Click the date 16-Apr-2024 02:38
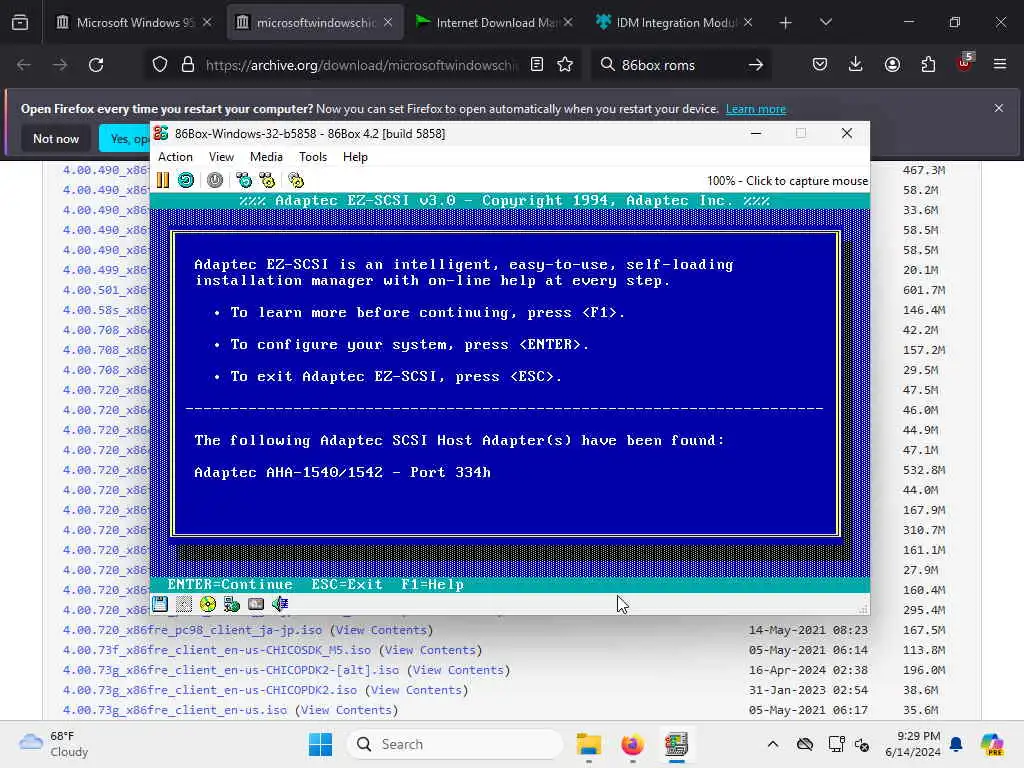Screen dimensions: 1024x768 (x=808, y=670)
